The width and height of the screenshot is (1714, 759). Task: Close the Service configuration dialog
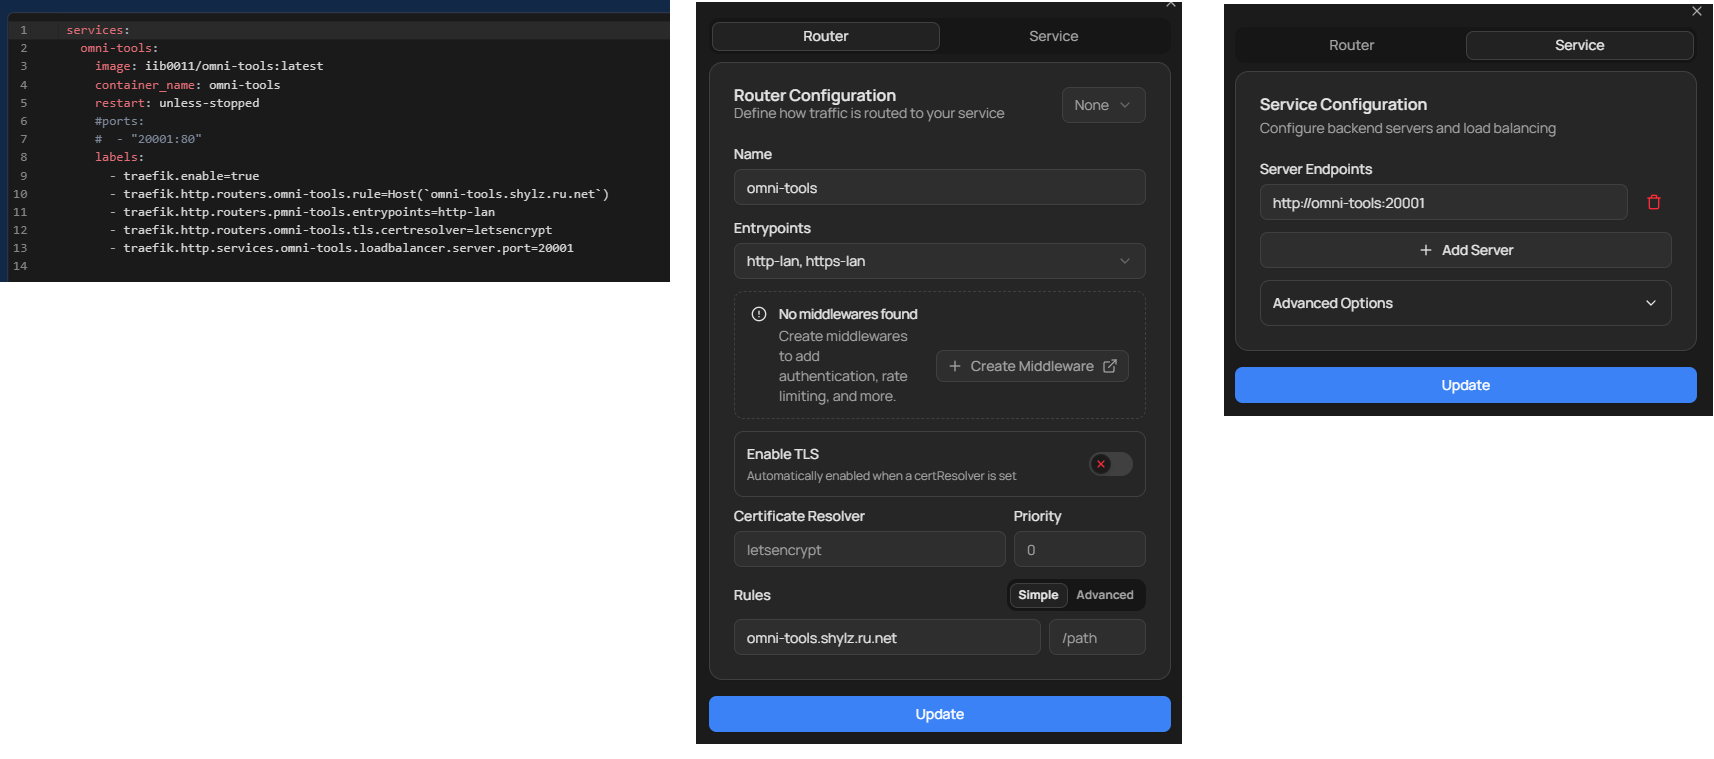[1696, 12]
